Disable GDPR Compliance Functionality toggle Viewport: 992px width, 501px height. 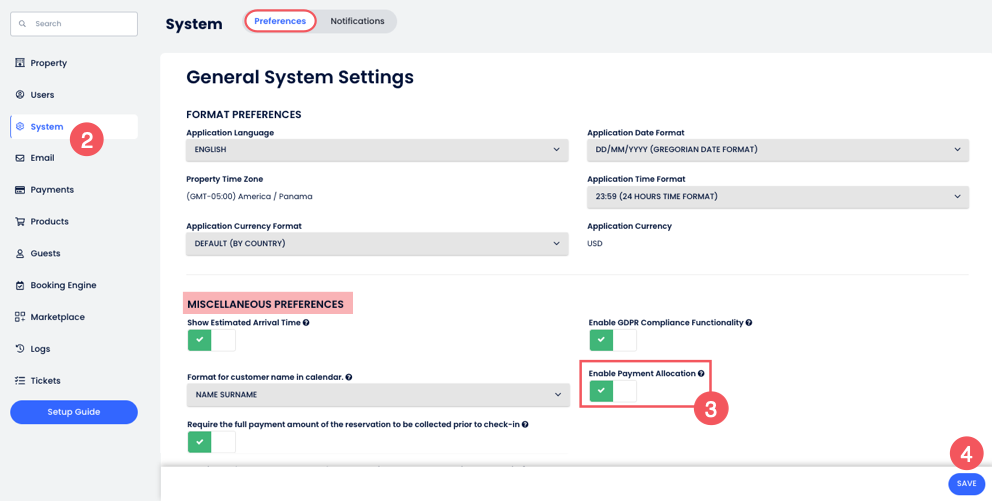[x=612, y=340]
